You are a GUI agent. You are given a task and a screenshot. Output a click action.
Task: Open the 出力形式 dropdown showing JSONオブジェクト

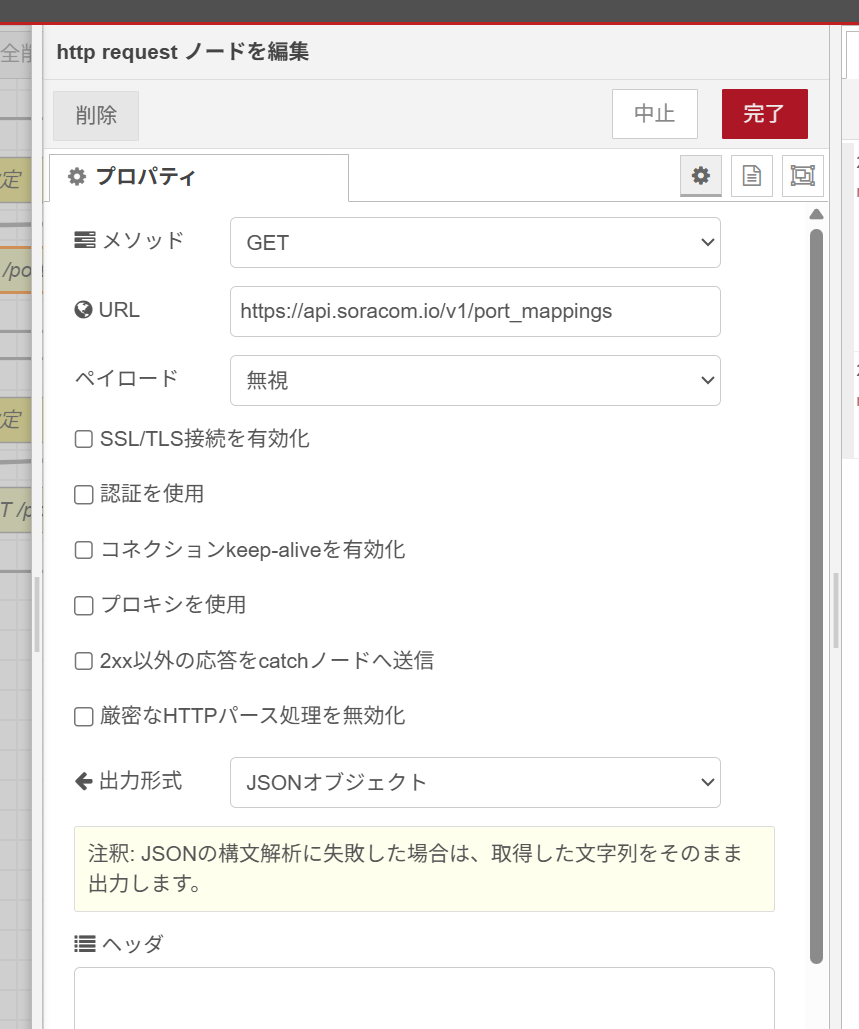pyautogui.click(x=475, y=782)
